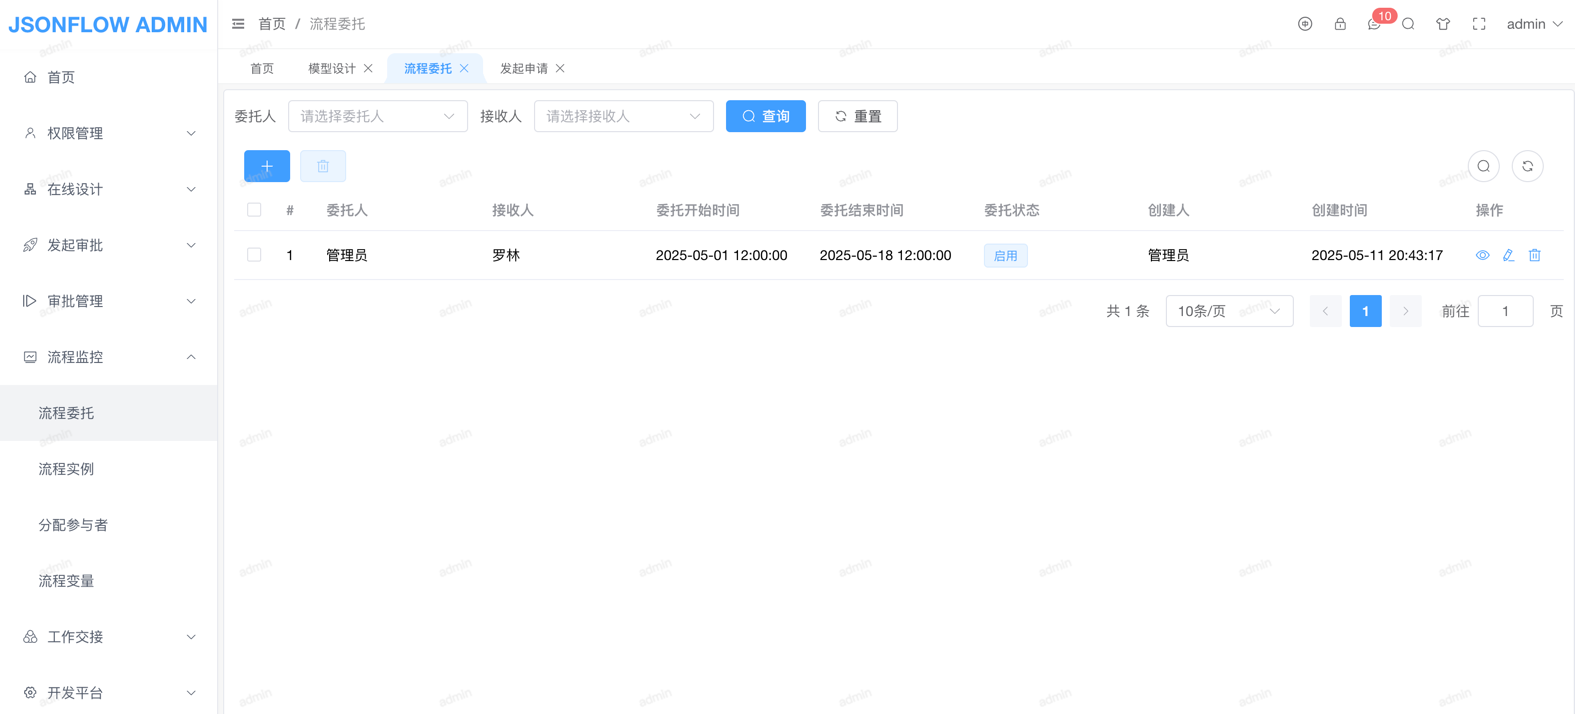View row 1 details via eye icon
The width and height of the screenshot is (1575, 714).
tap(1482, 255)
